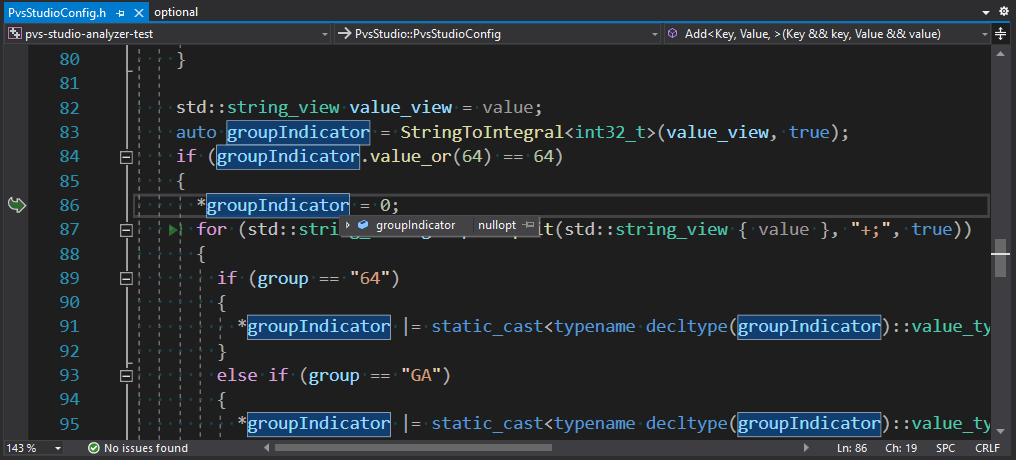
Task: Click line number 82
Action: [69, 108]
